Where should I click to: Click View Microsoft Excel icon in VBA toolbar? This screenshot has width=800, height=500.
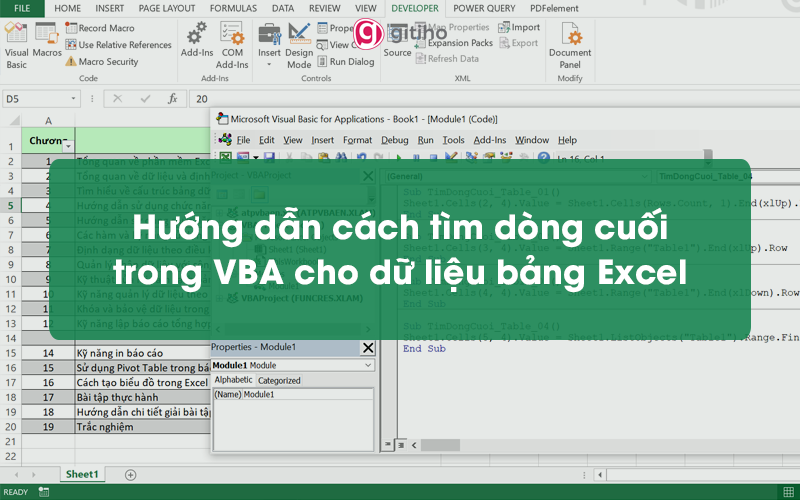[x=225, y=157]
